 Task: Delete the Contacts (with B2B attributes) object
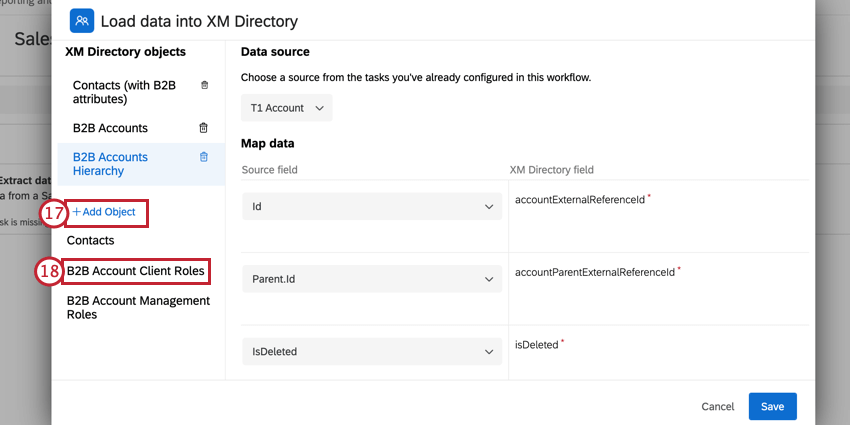click(204, 85)
